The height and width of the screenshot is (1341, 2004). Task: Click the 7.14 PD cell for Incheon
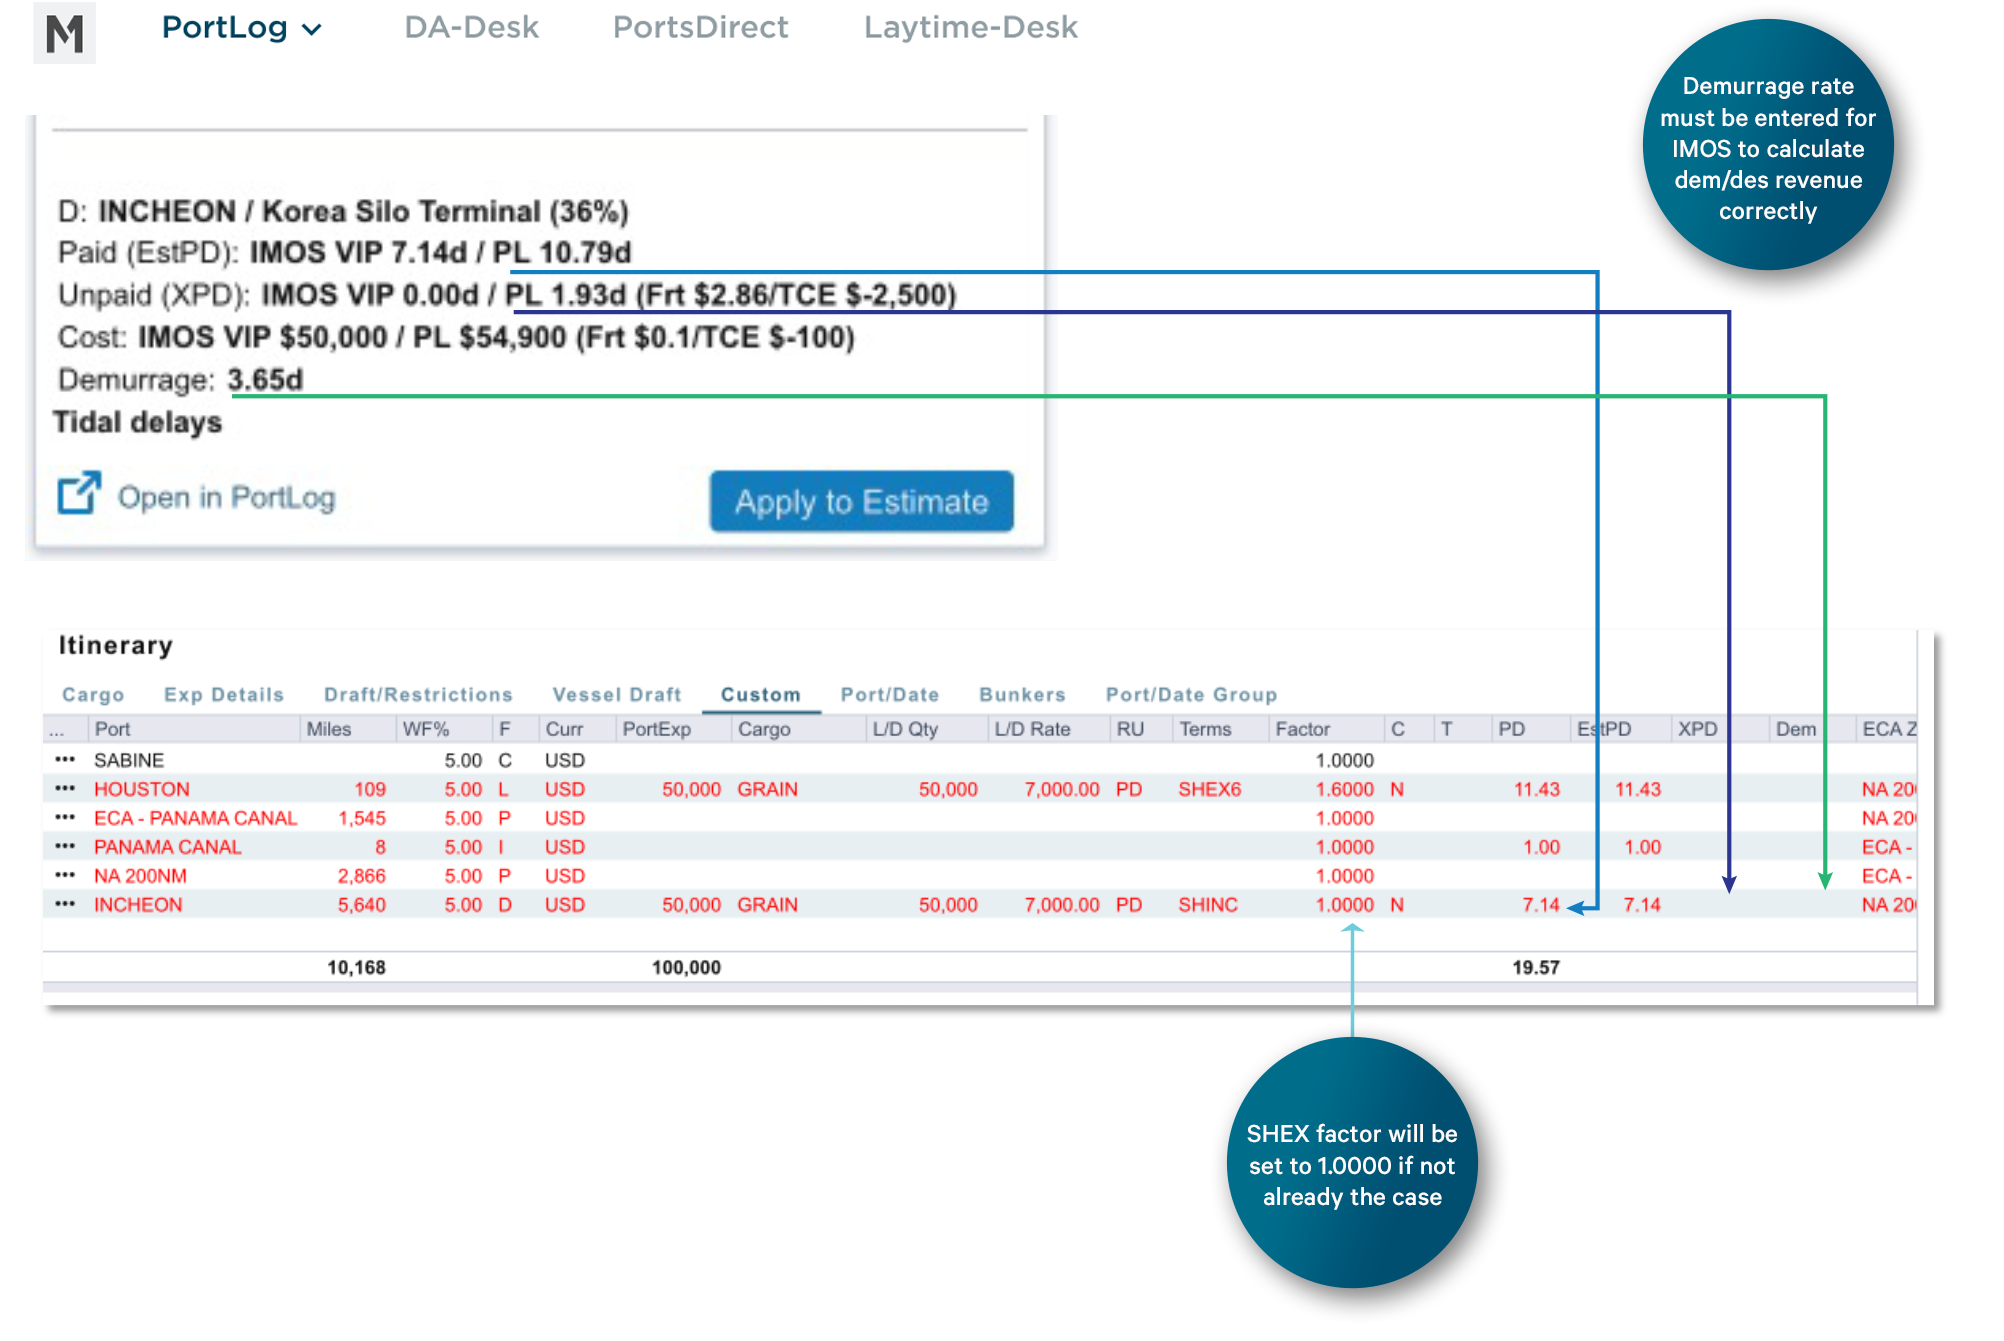1541,905
